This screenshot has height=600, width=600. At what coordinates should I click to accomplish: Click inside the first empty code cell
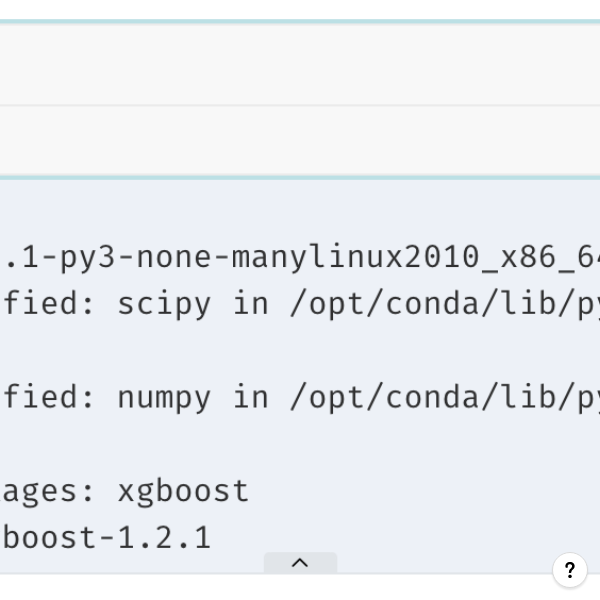(300, 64)
